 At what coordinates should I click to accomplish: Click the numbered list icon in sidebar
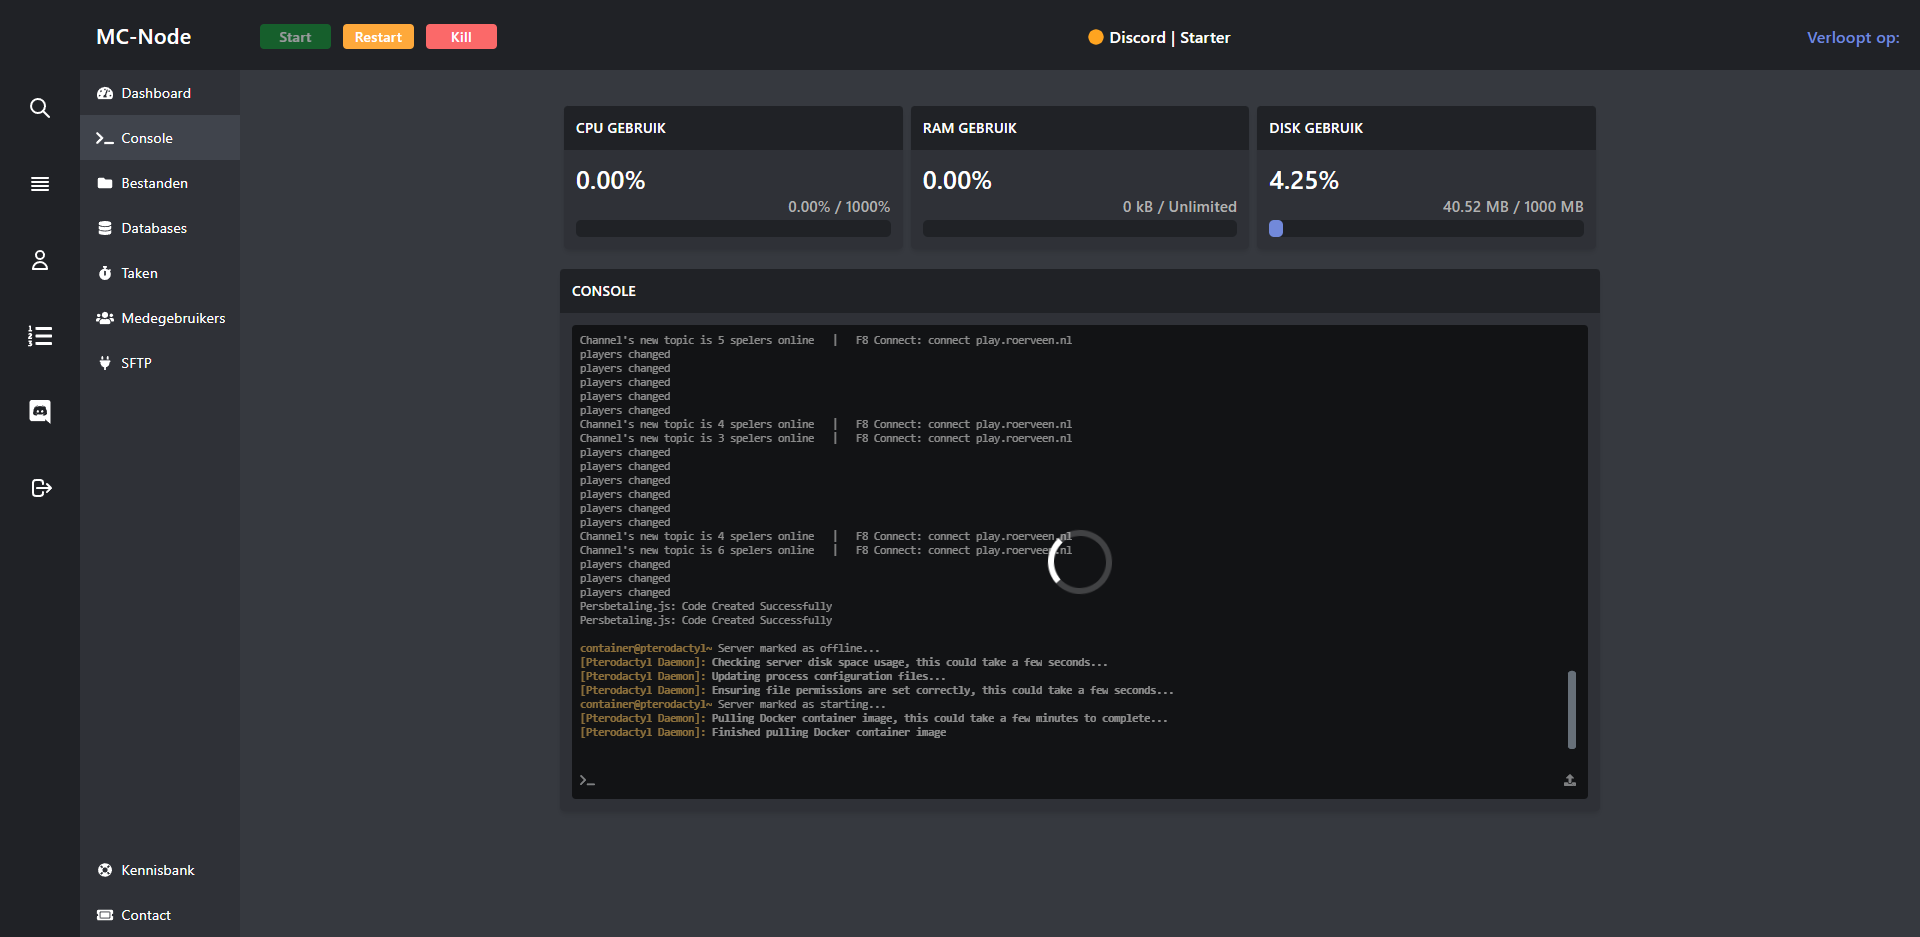40,336
